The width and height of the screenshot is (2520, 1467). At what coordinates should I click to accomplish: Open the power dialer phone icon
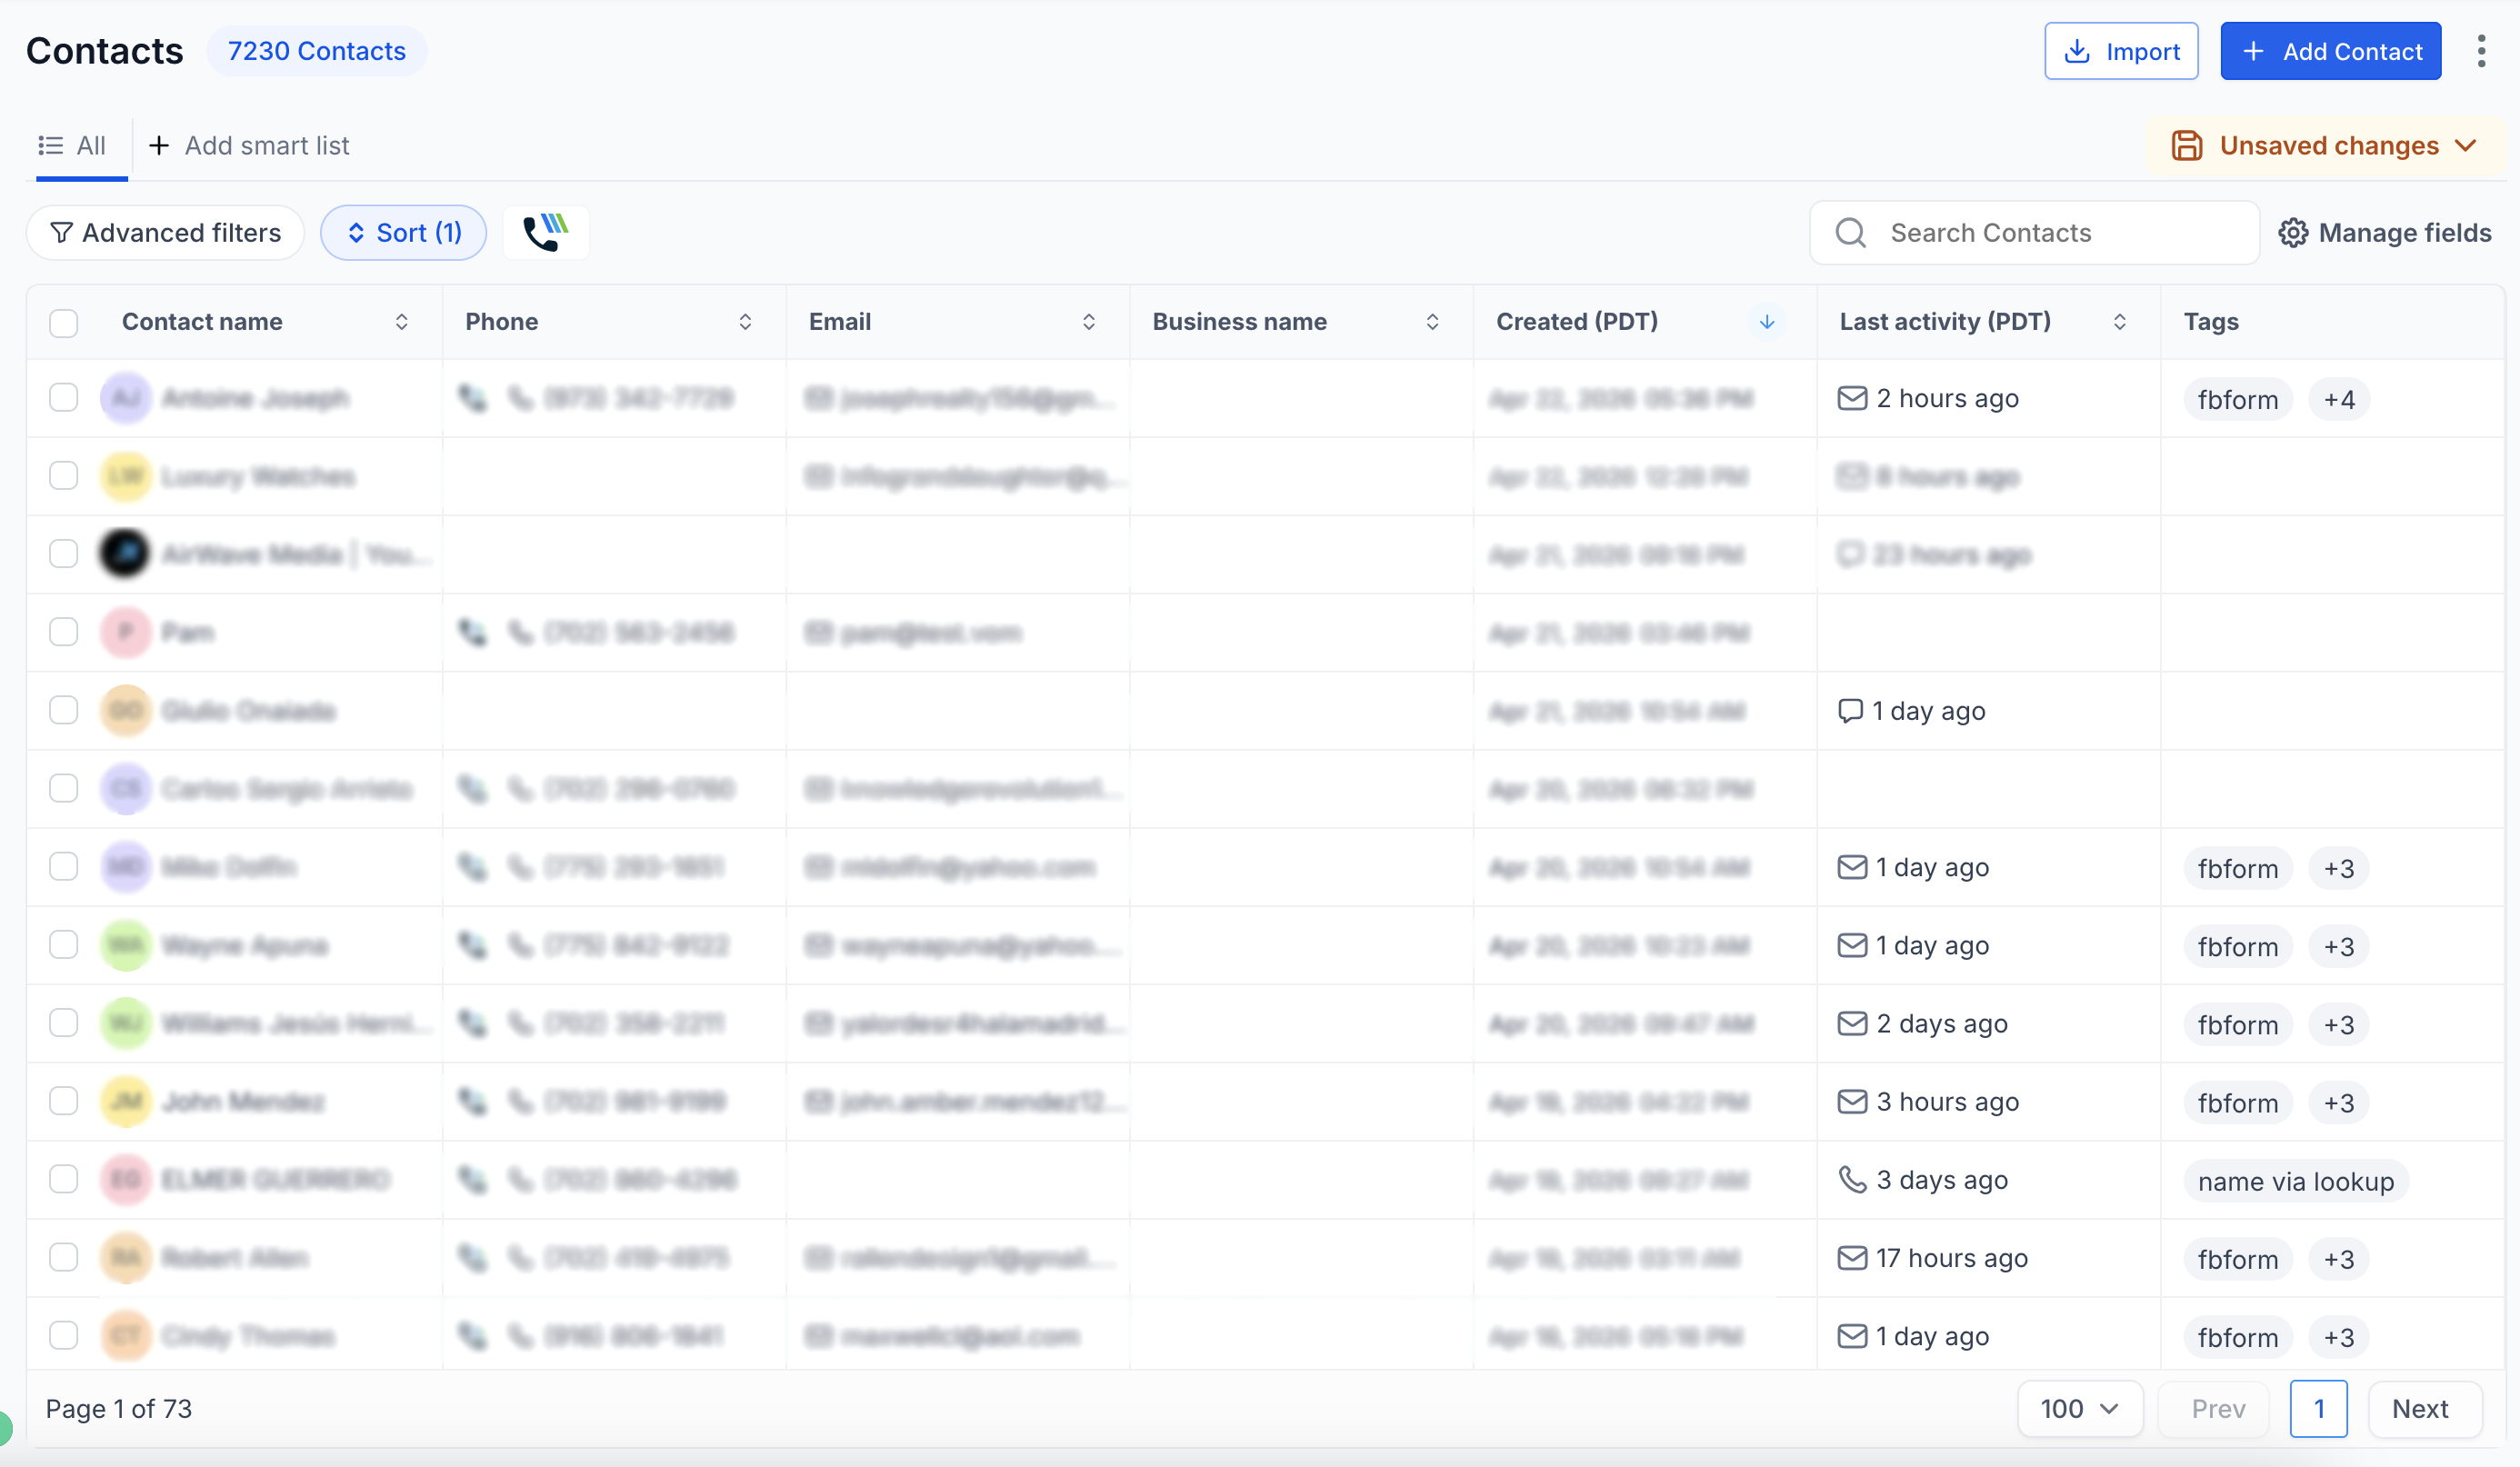[546, 232]
